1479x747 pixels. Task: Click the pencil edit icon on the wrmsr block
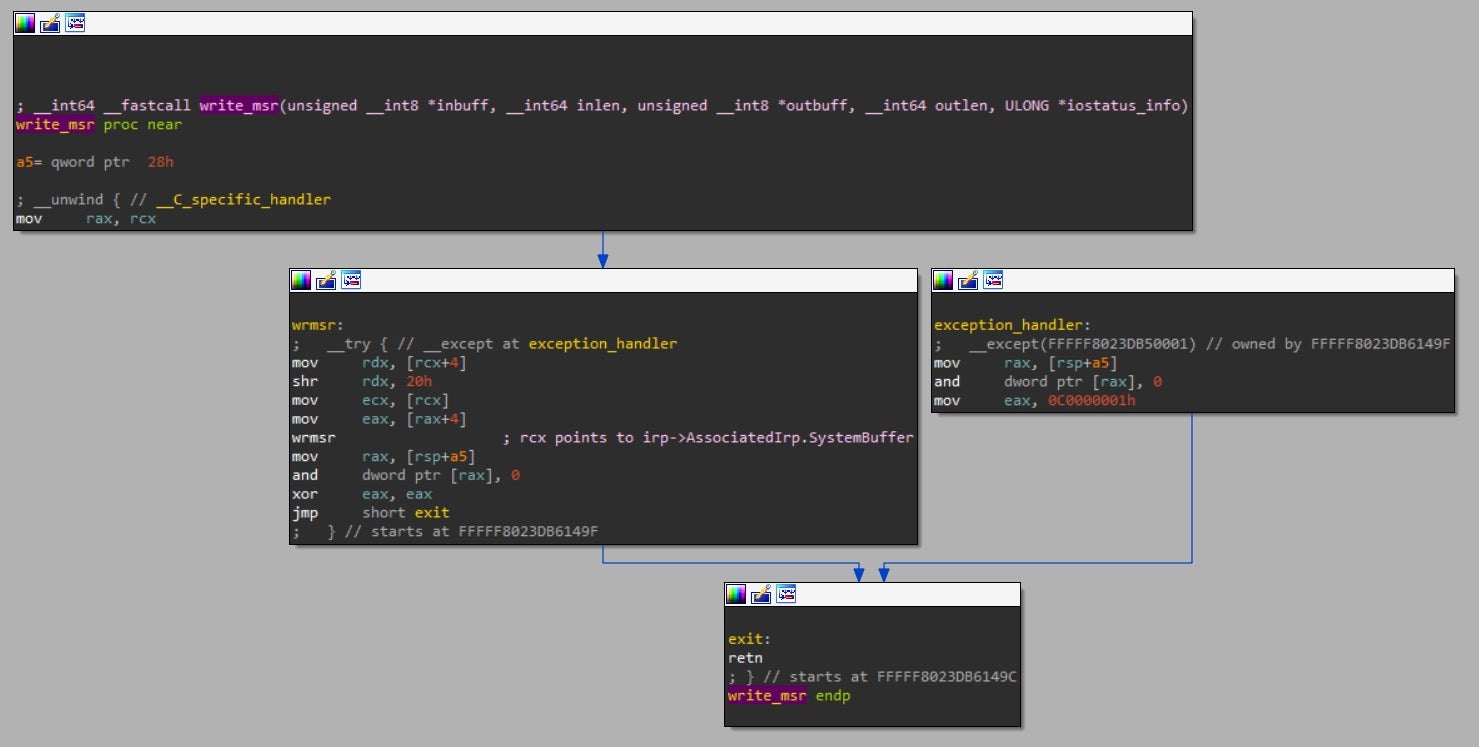click(326, 280)
